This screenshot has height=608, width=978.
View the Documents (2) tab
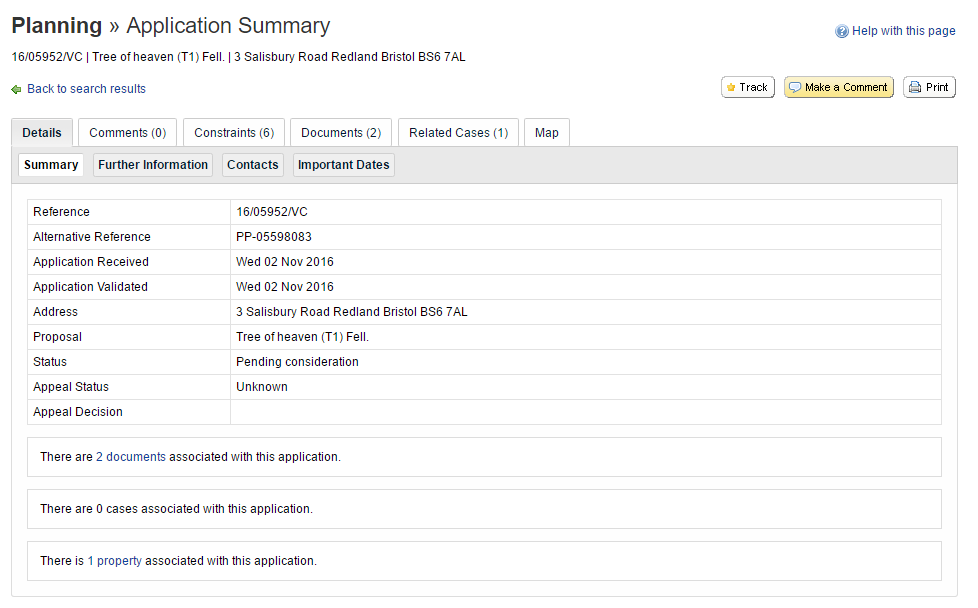[340, 132]
